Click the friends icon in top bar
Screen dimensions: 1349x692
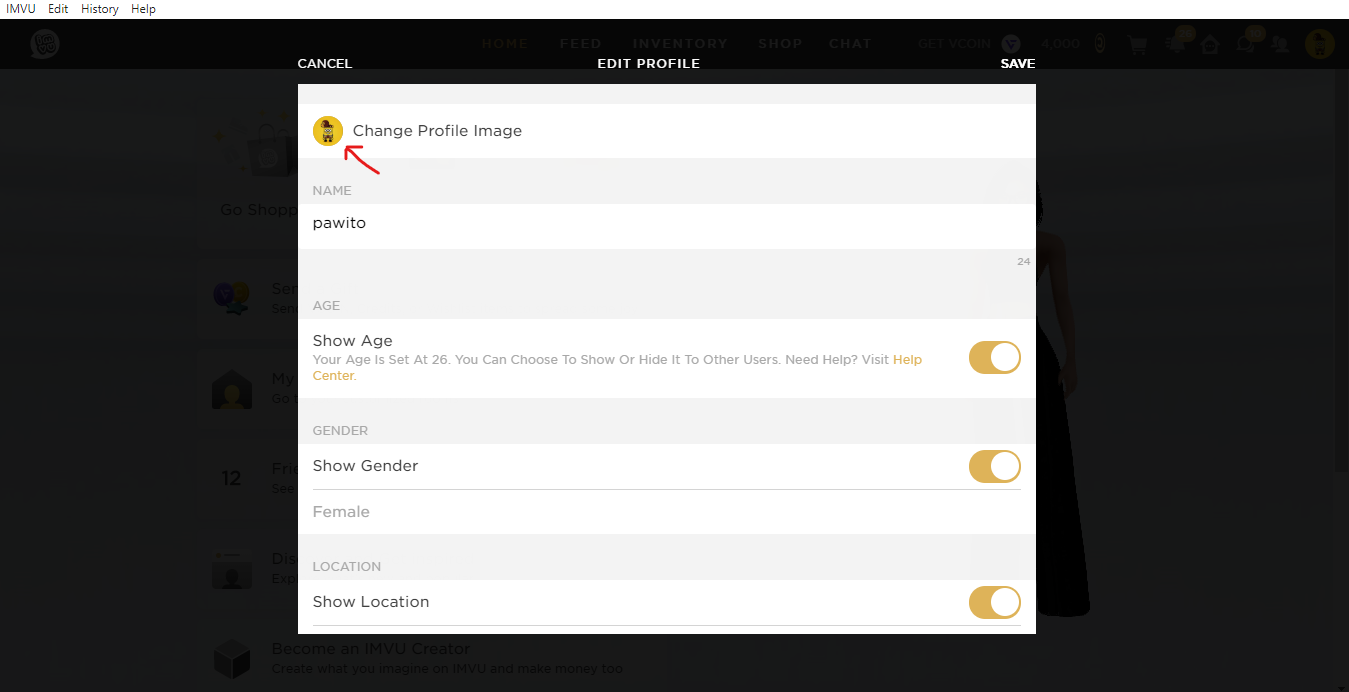click(1282, 45)
